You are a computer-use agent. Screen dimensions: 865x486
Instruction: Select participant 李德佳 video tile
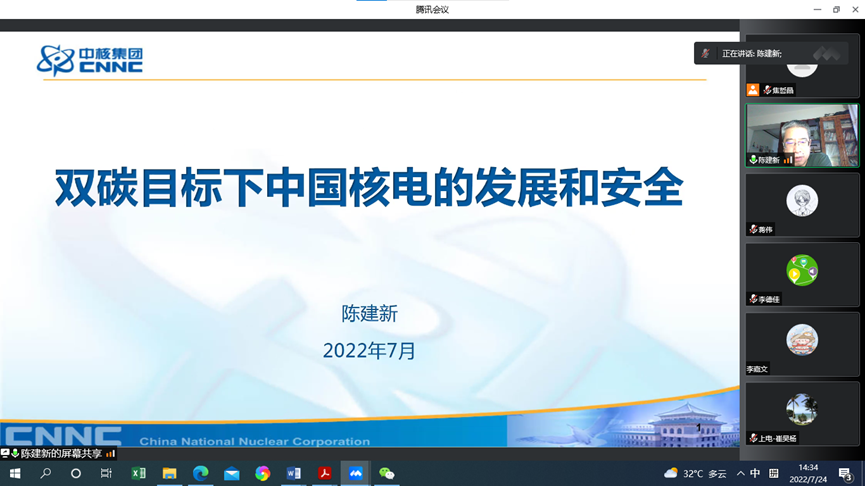[801, 273]
